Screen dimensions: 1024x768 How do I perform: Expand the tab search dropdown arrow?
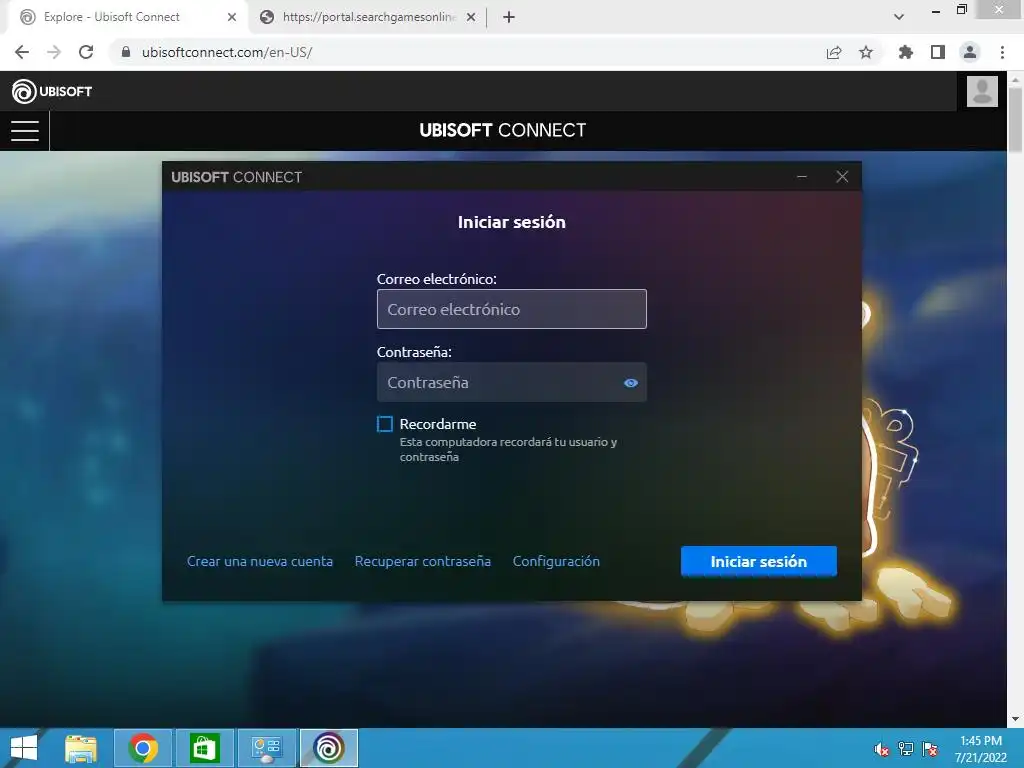click(x=899, y=17)
